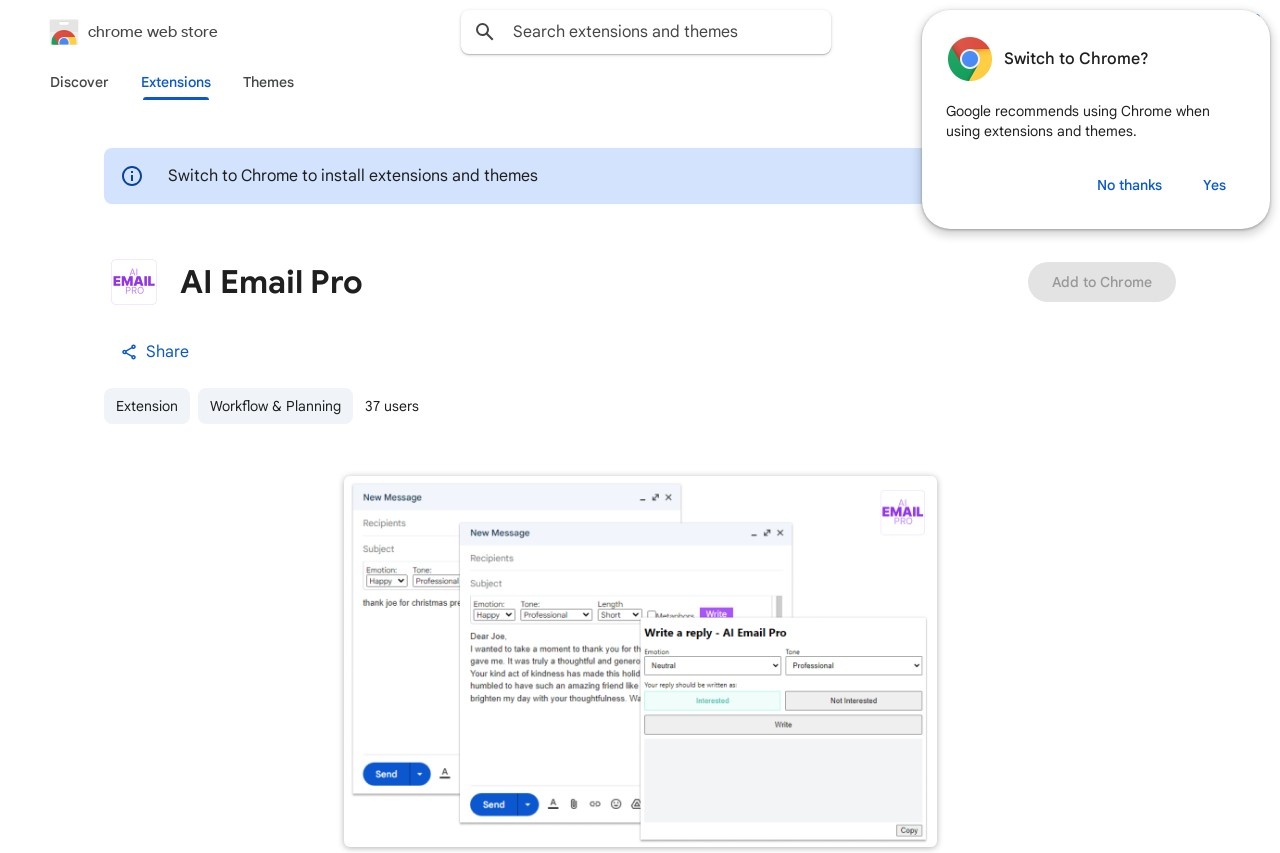Click the search magnifier icon
The height and width of the screenshot is (853, 1280).
(x=485, y=32)
